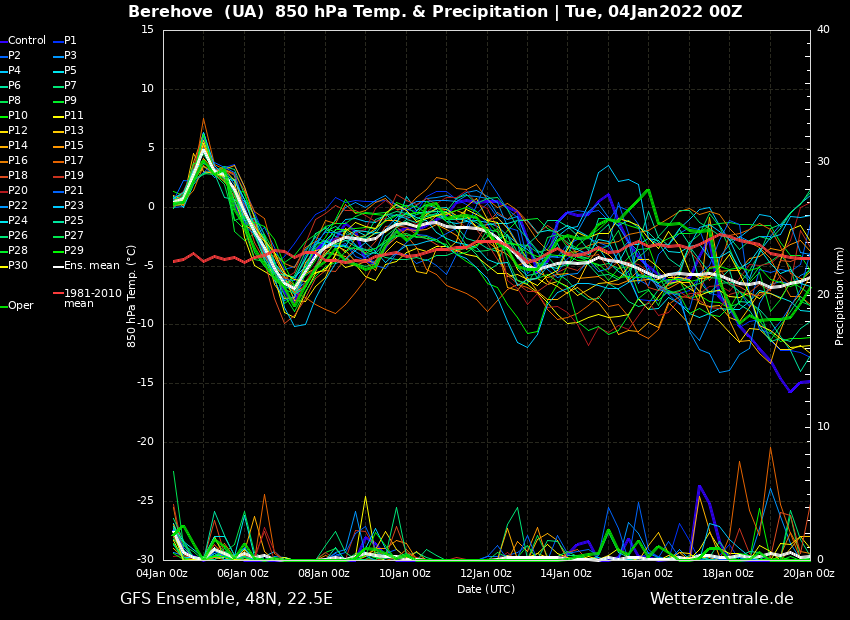850x620 pixels.
Task: Select the Oper legend entry
Action: click(20, 306)
